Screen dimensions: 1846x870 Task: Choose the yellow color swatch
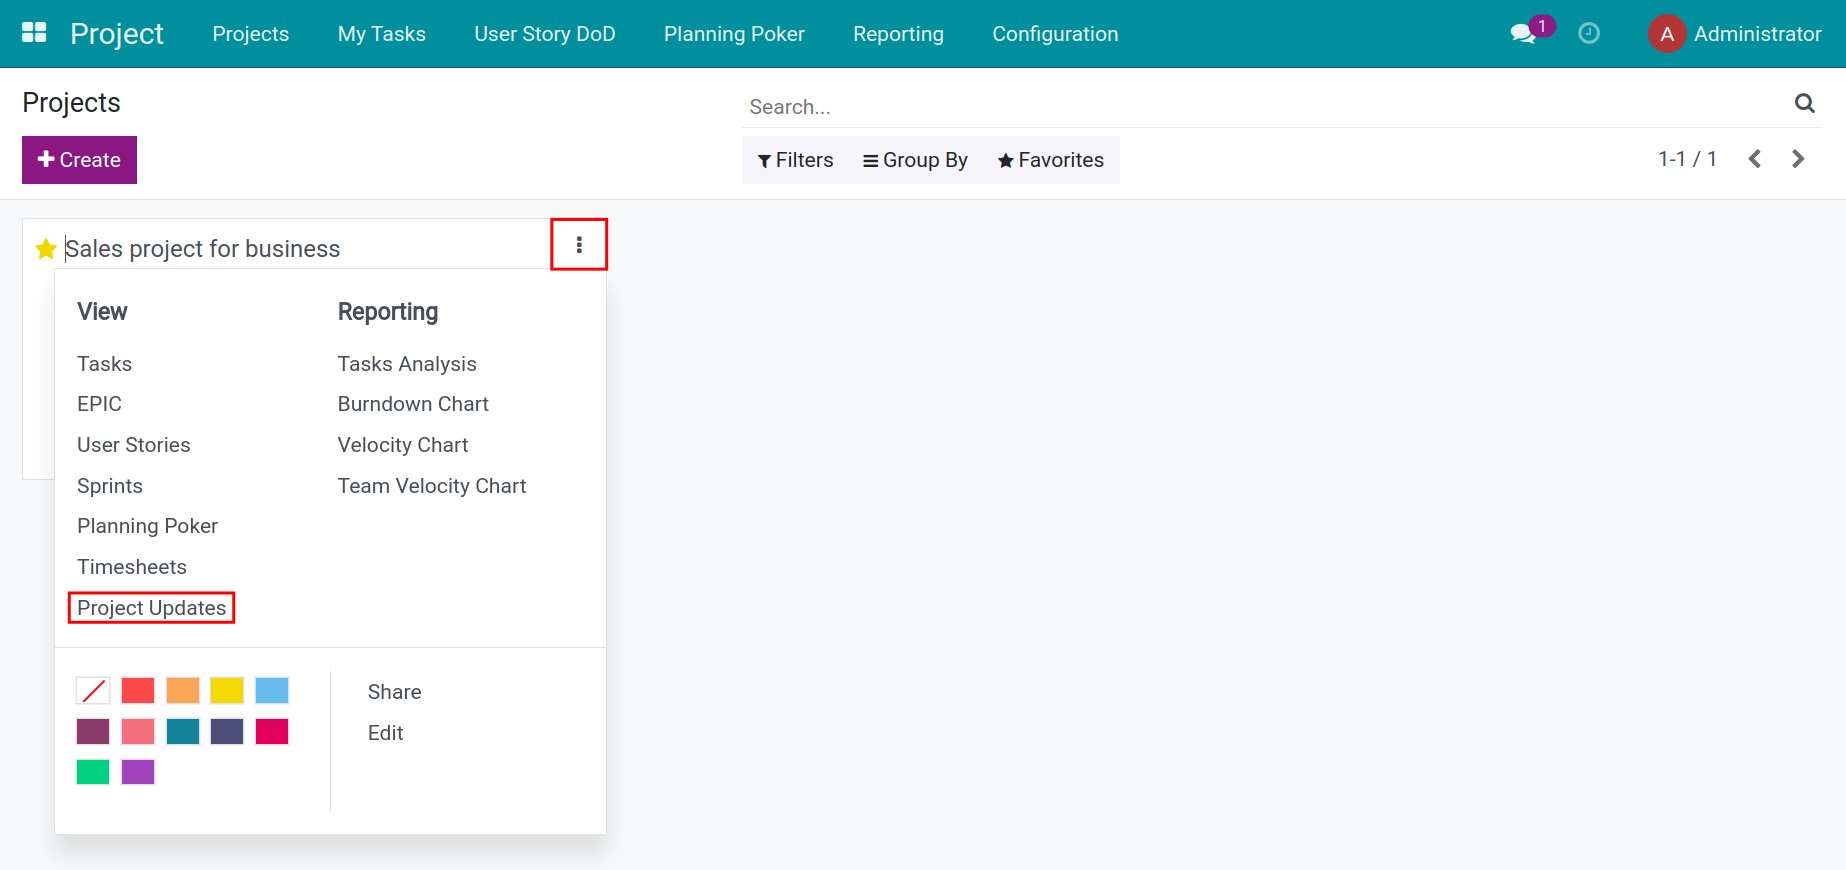click(x=227, y=691)
